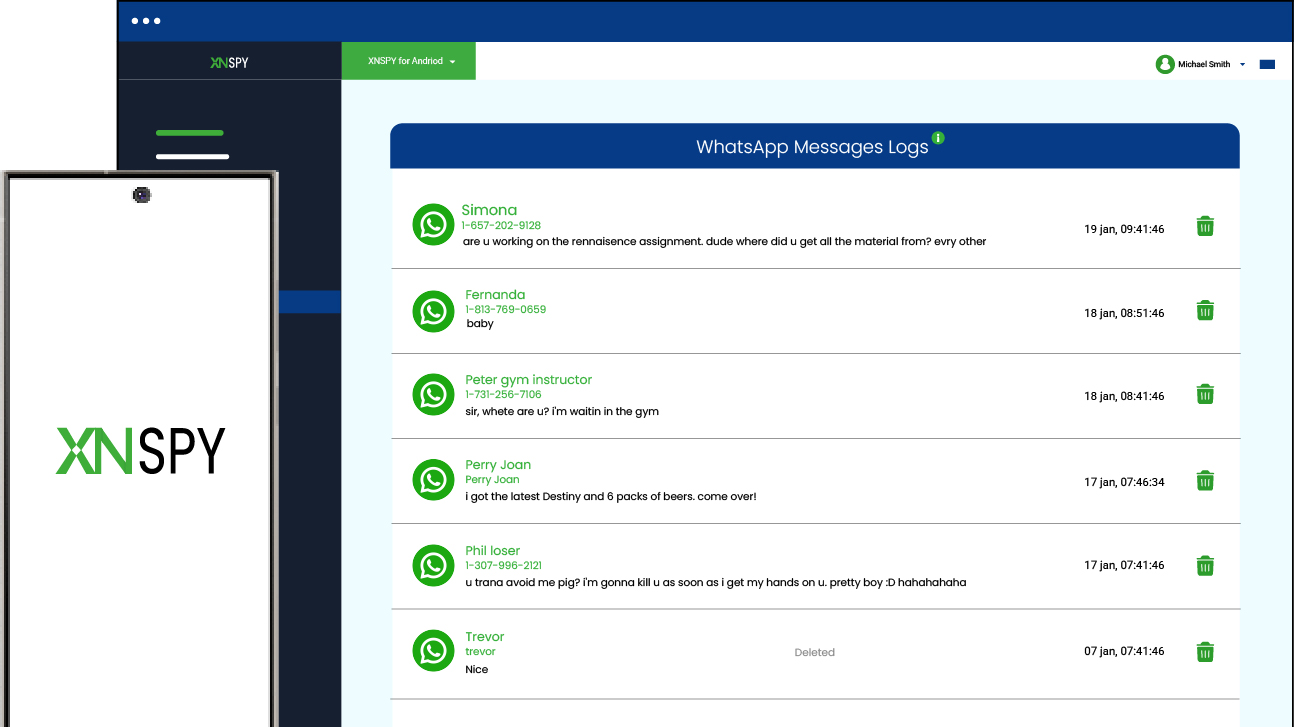The image size is (1294, 727).
Task: Click phone number 1-813-769-0659
Action: click(505, 310)
